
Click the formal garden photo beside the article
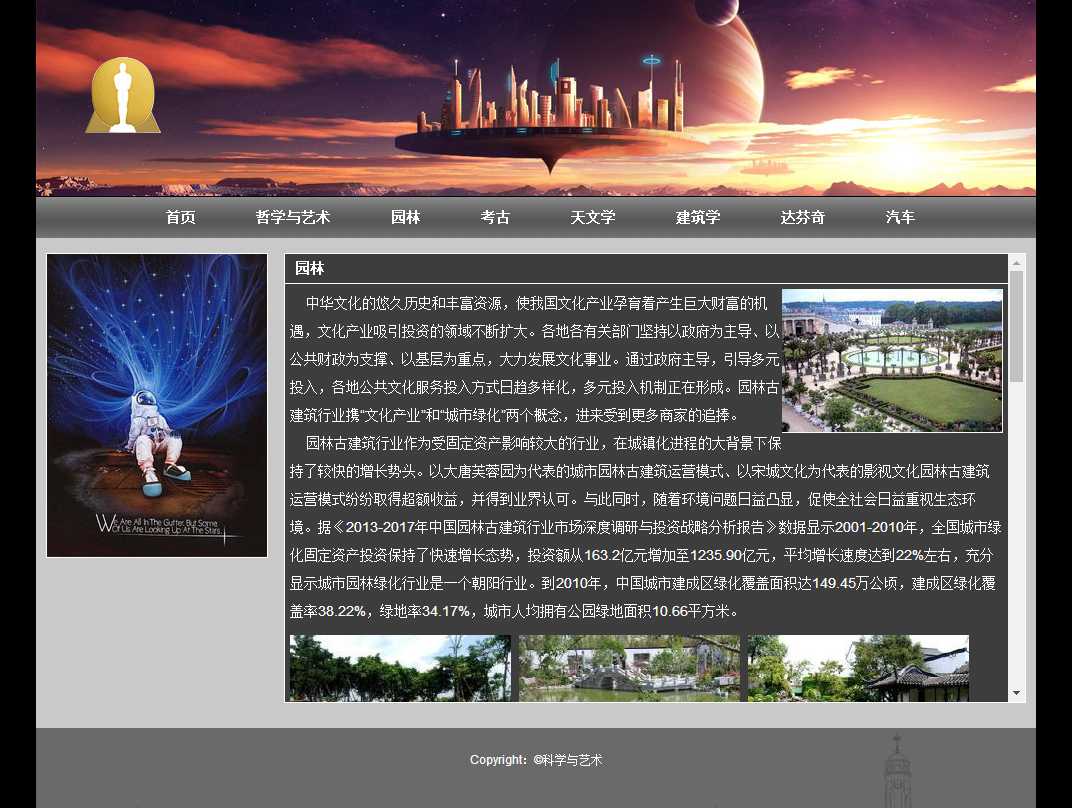tap(892, 360)
